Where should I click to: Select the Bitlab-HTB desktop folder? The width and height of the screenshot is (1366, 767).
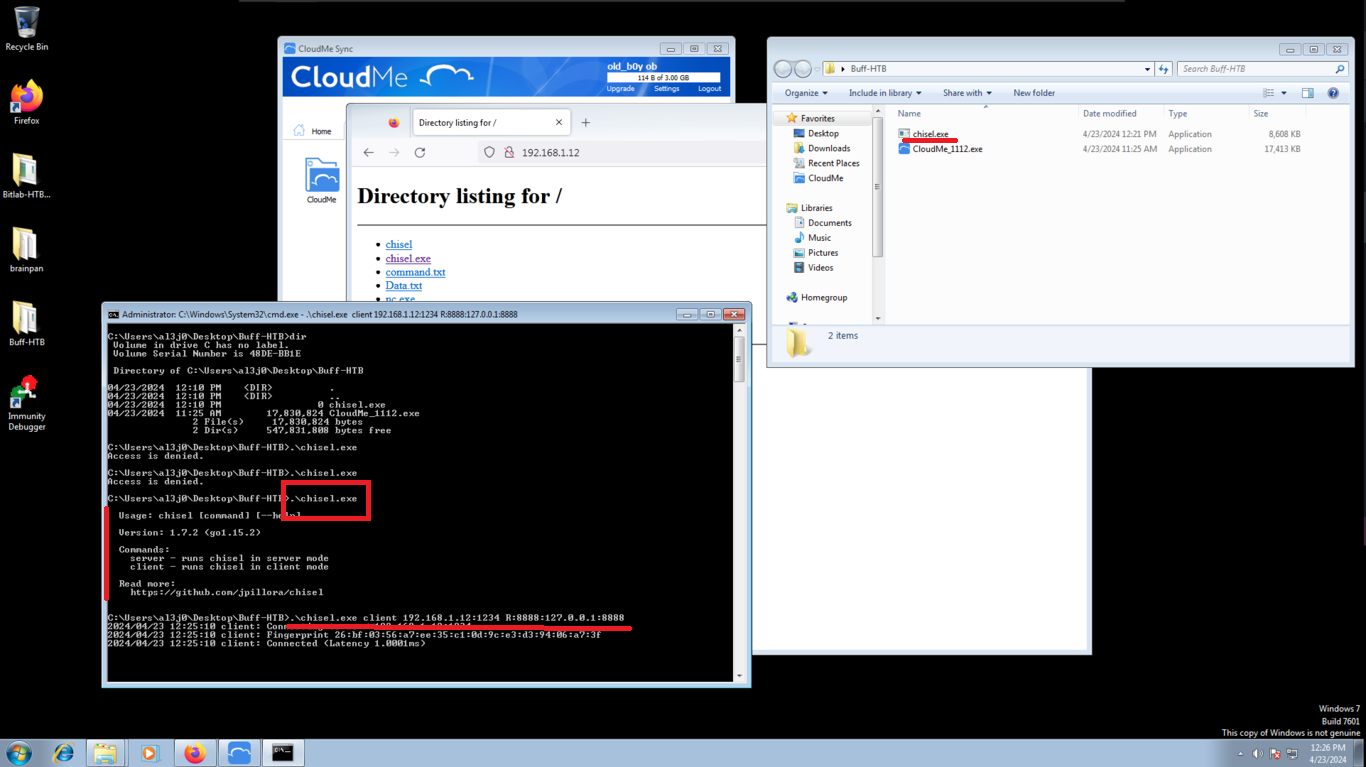point(27,176)
